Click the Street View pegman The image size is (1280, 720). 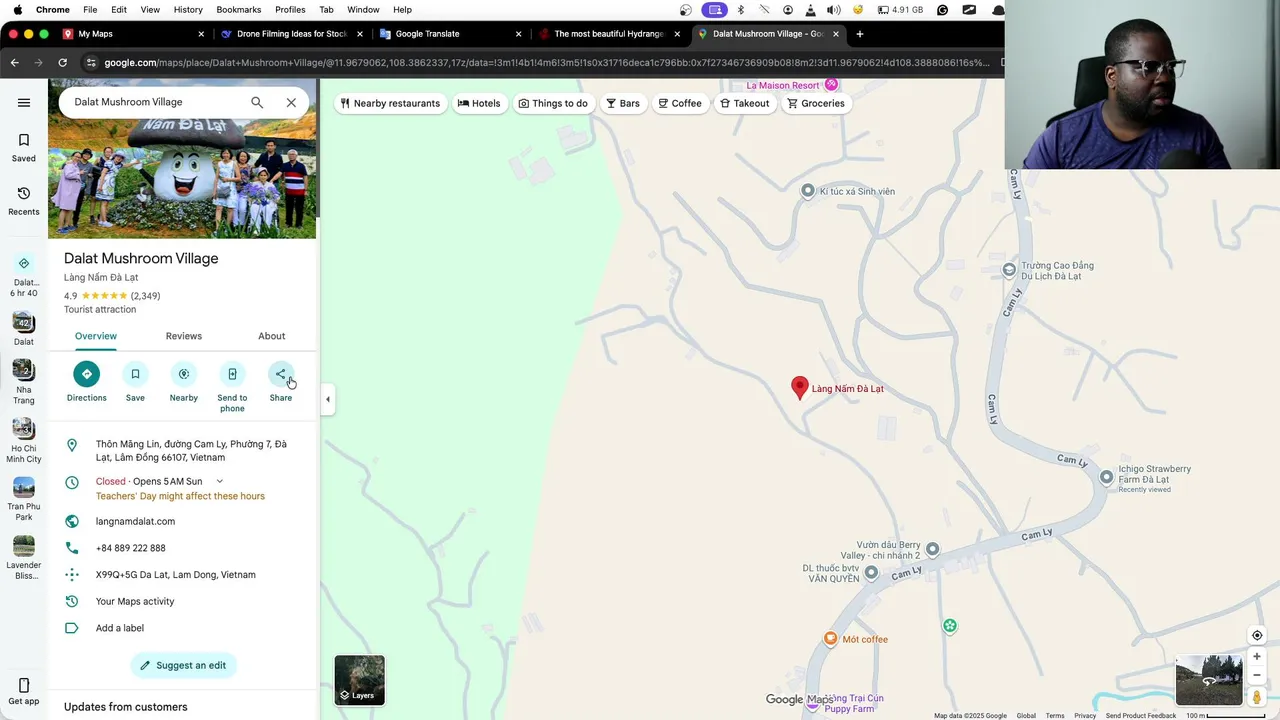tap(1257, 697)
